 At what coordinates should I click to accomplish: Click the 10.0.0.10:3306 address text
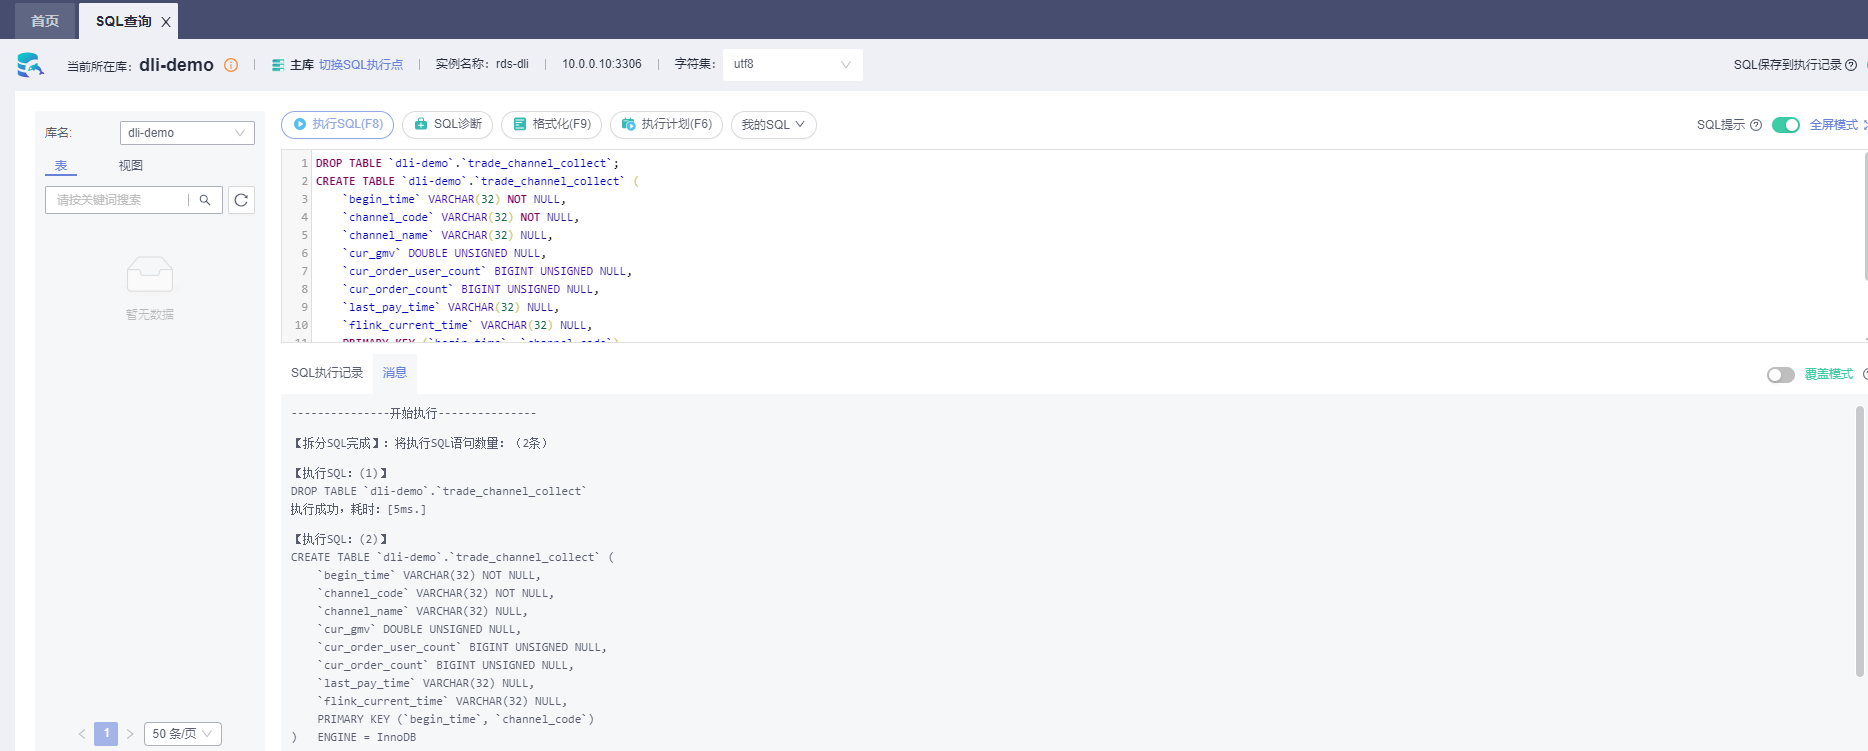602,64
